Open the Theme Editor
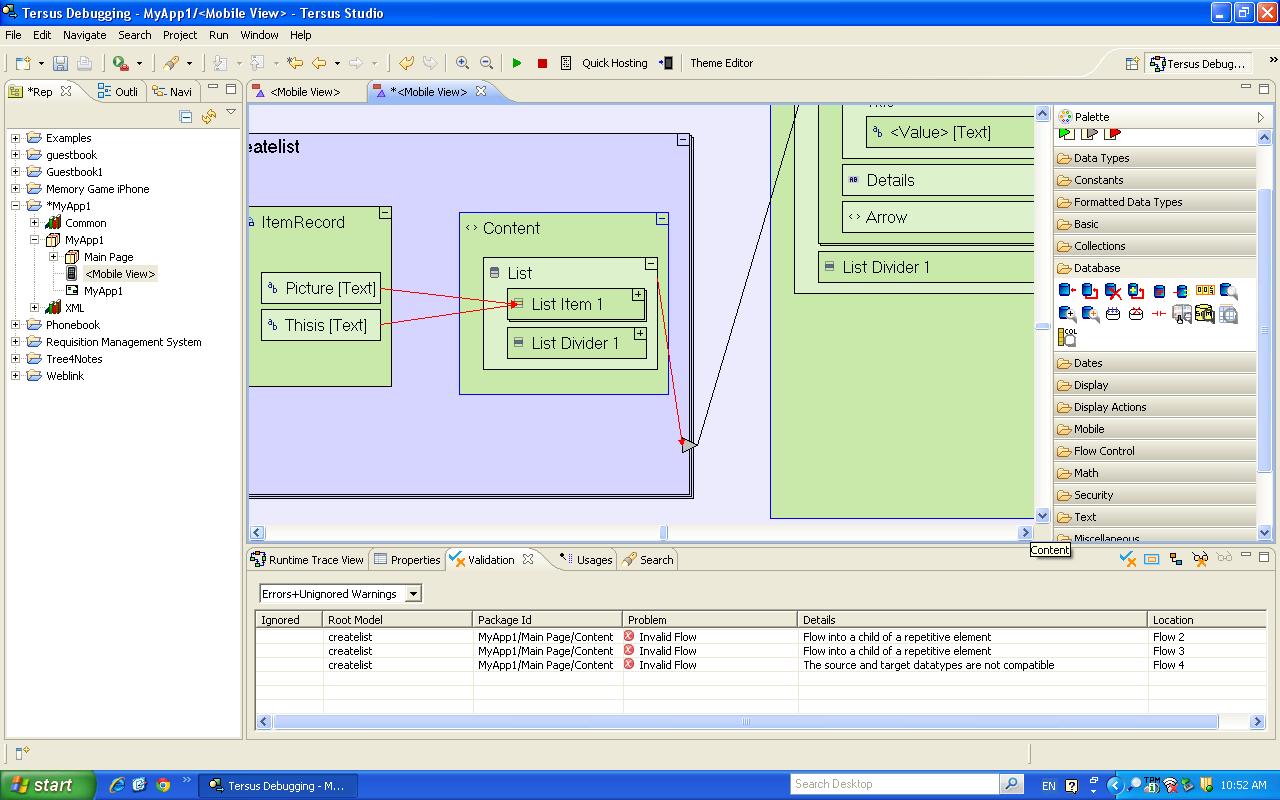Viewport: 1280px width, 800px height. (721, 63)
